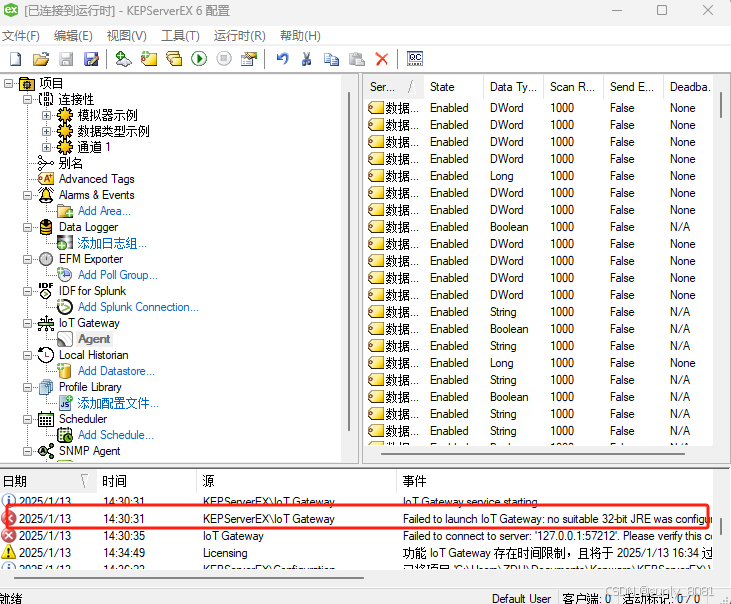Viewport: 731px width, 604px height.
Task: Select the Scheduler calendar icon
Action: click(46, 419)
